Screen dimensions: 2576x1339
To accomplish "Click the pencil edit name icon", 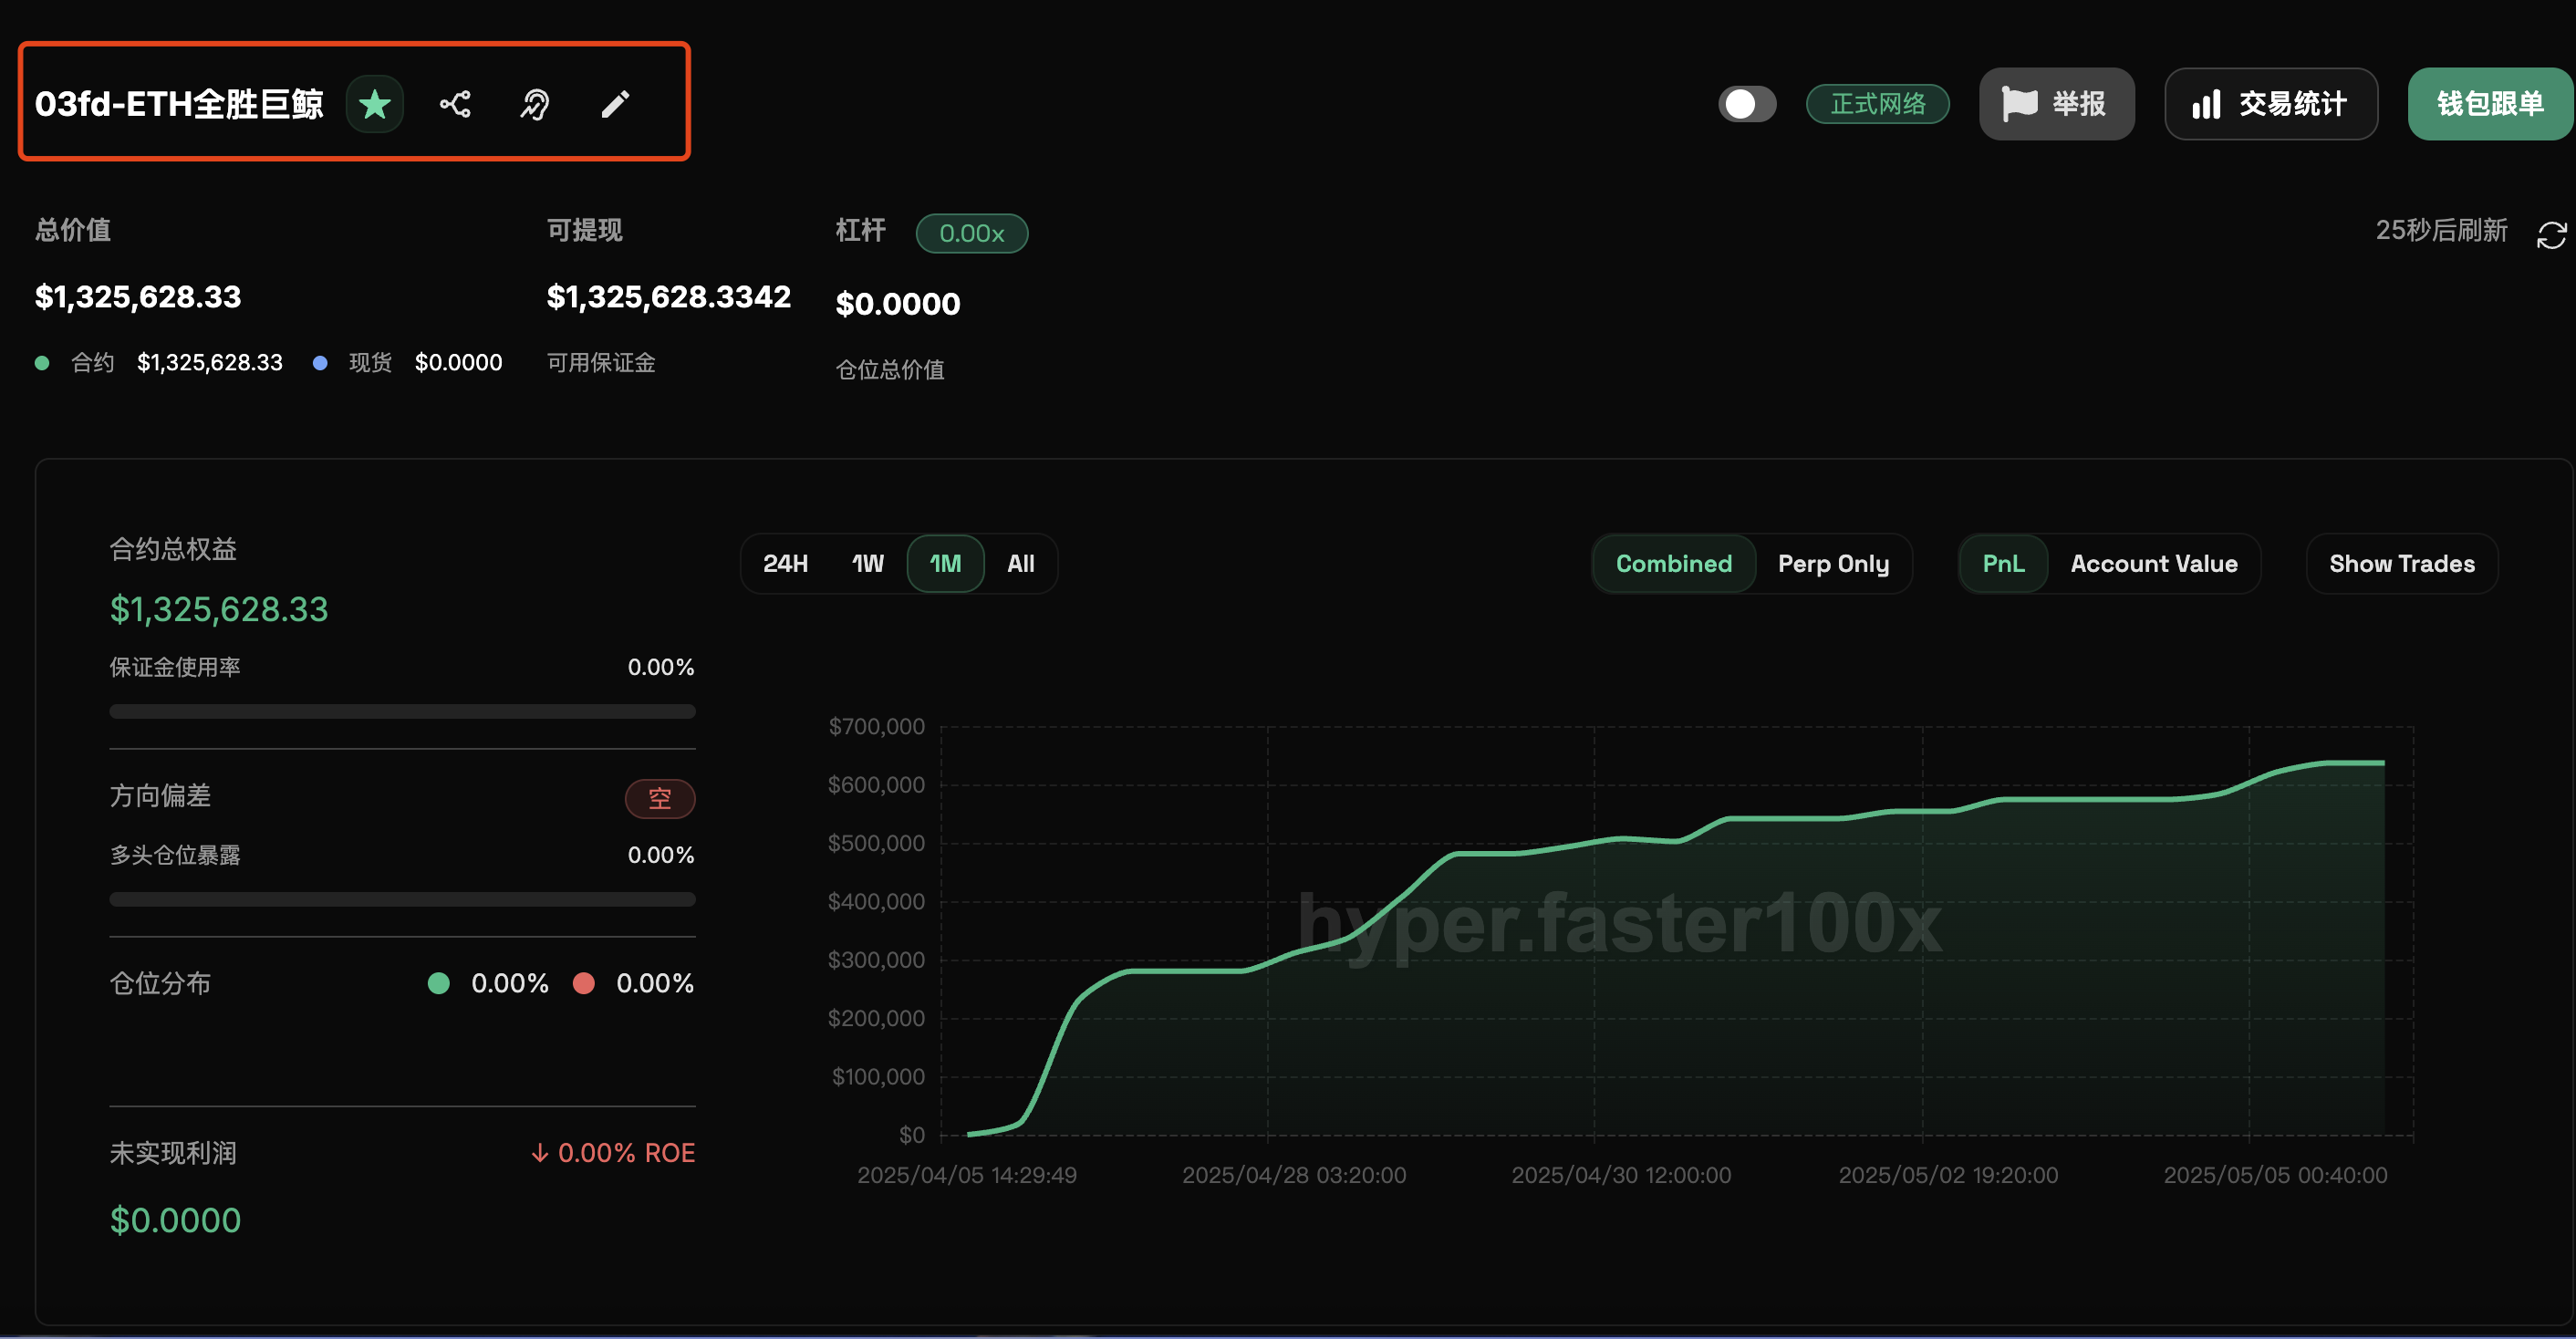I will tap(615, 104).
